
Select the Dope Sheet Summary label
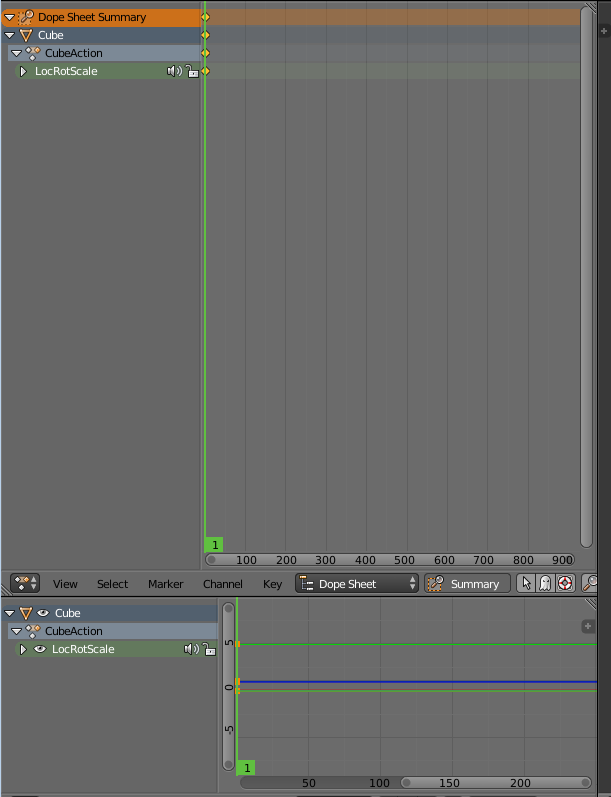click(92, 17)
